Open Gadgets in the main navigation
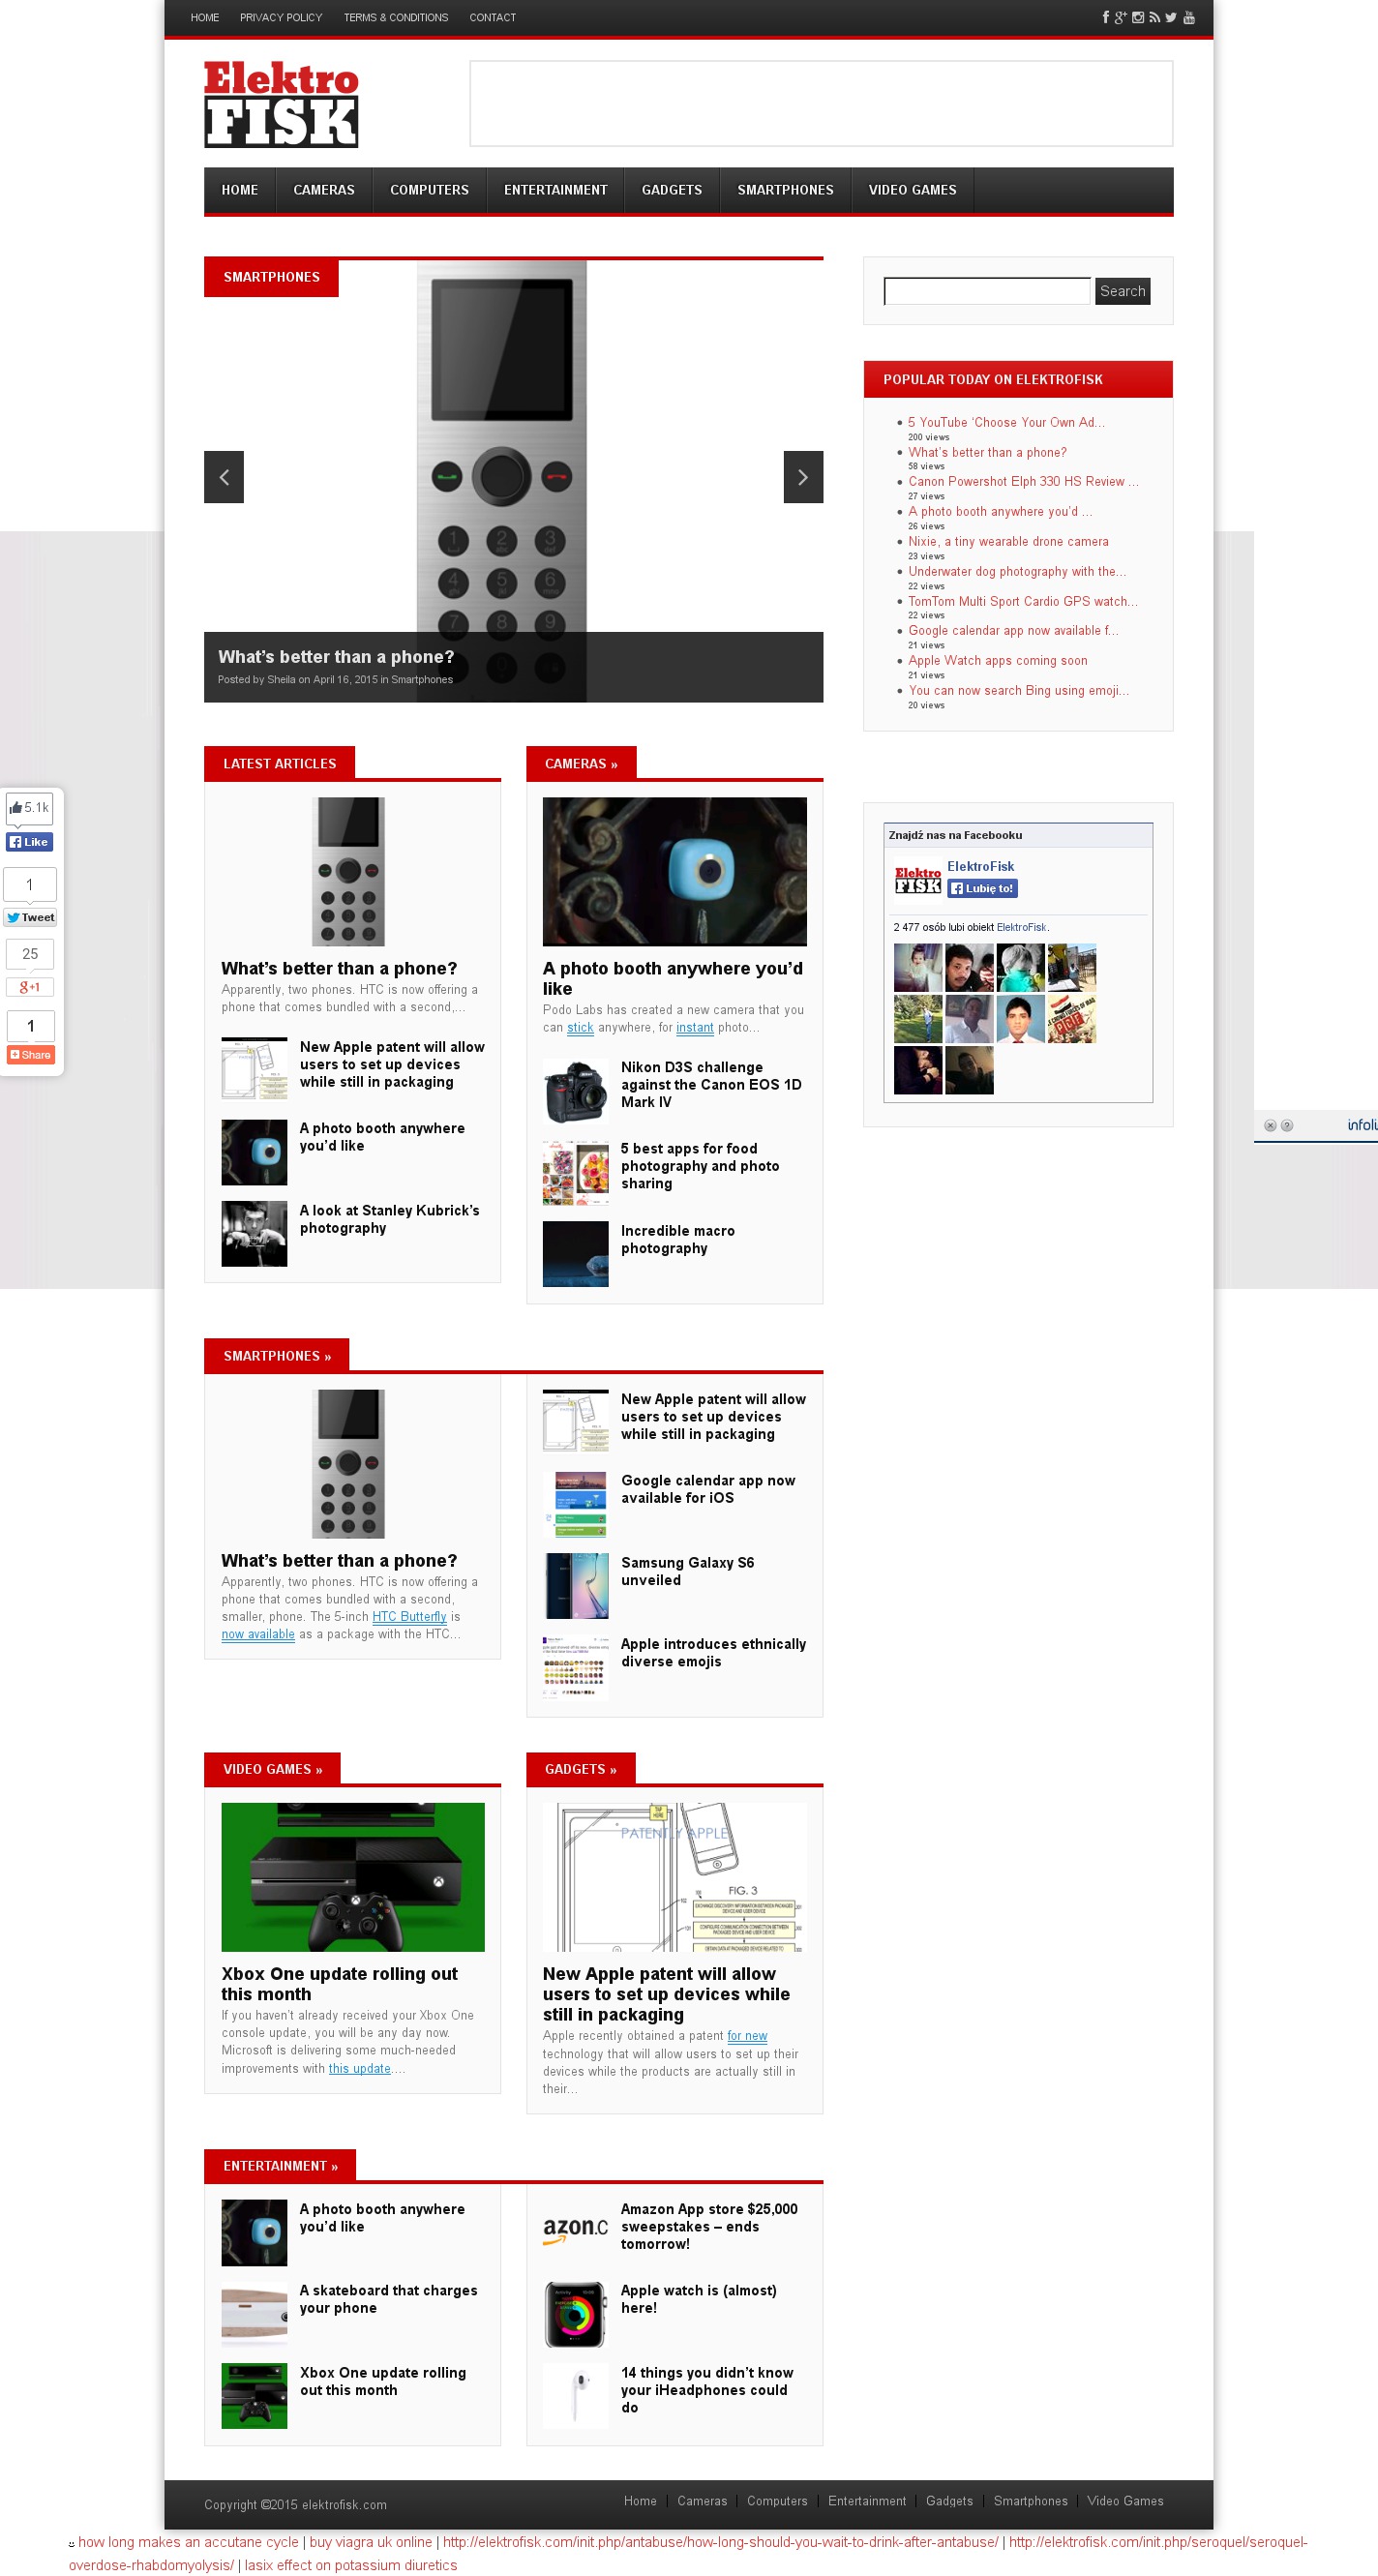 point(671,190)
